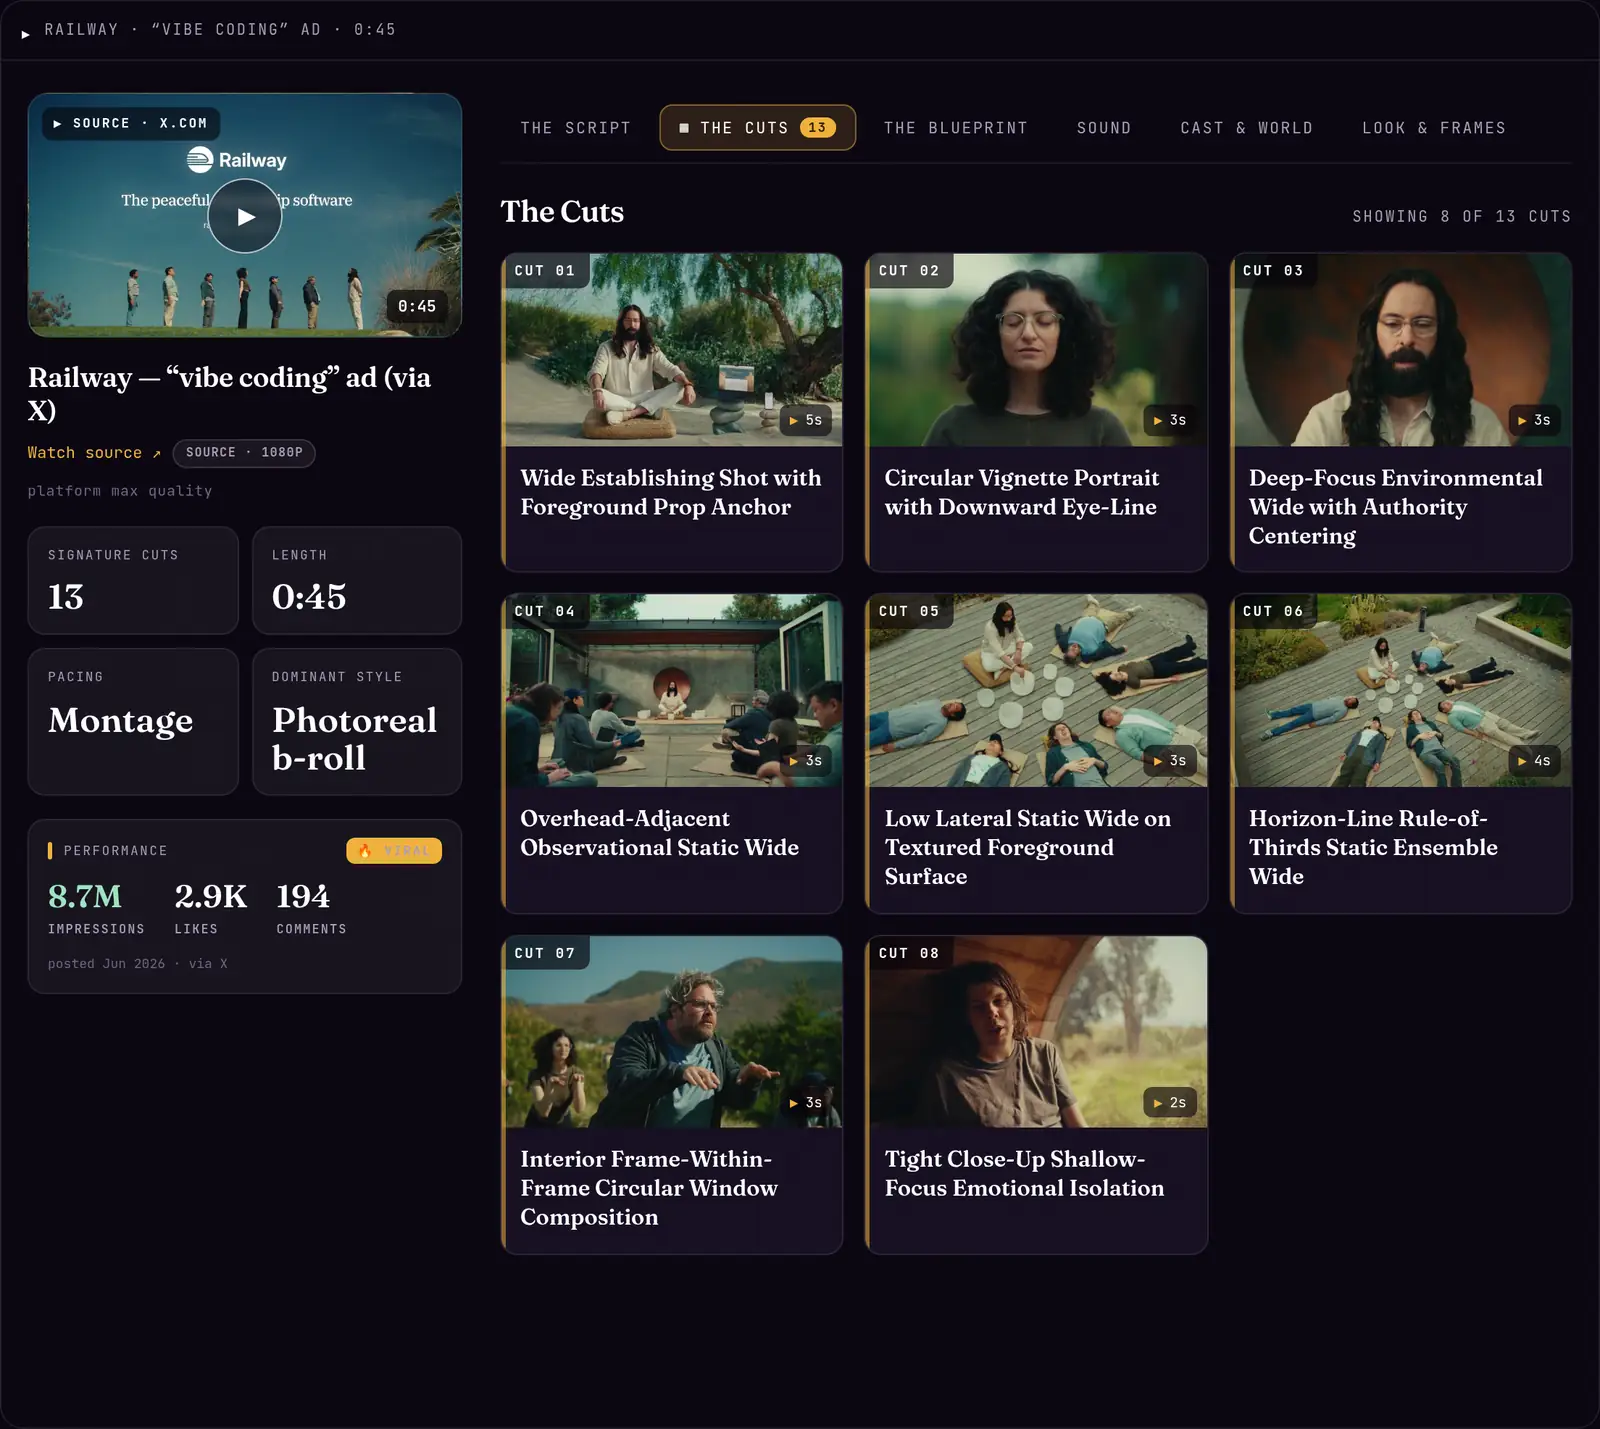Click the 0:45 duration badge on source video

[417, 306]
